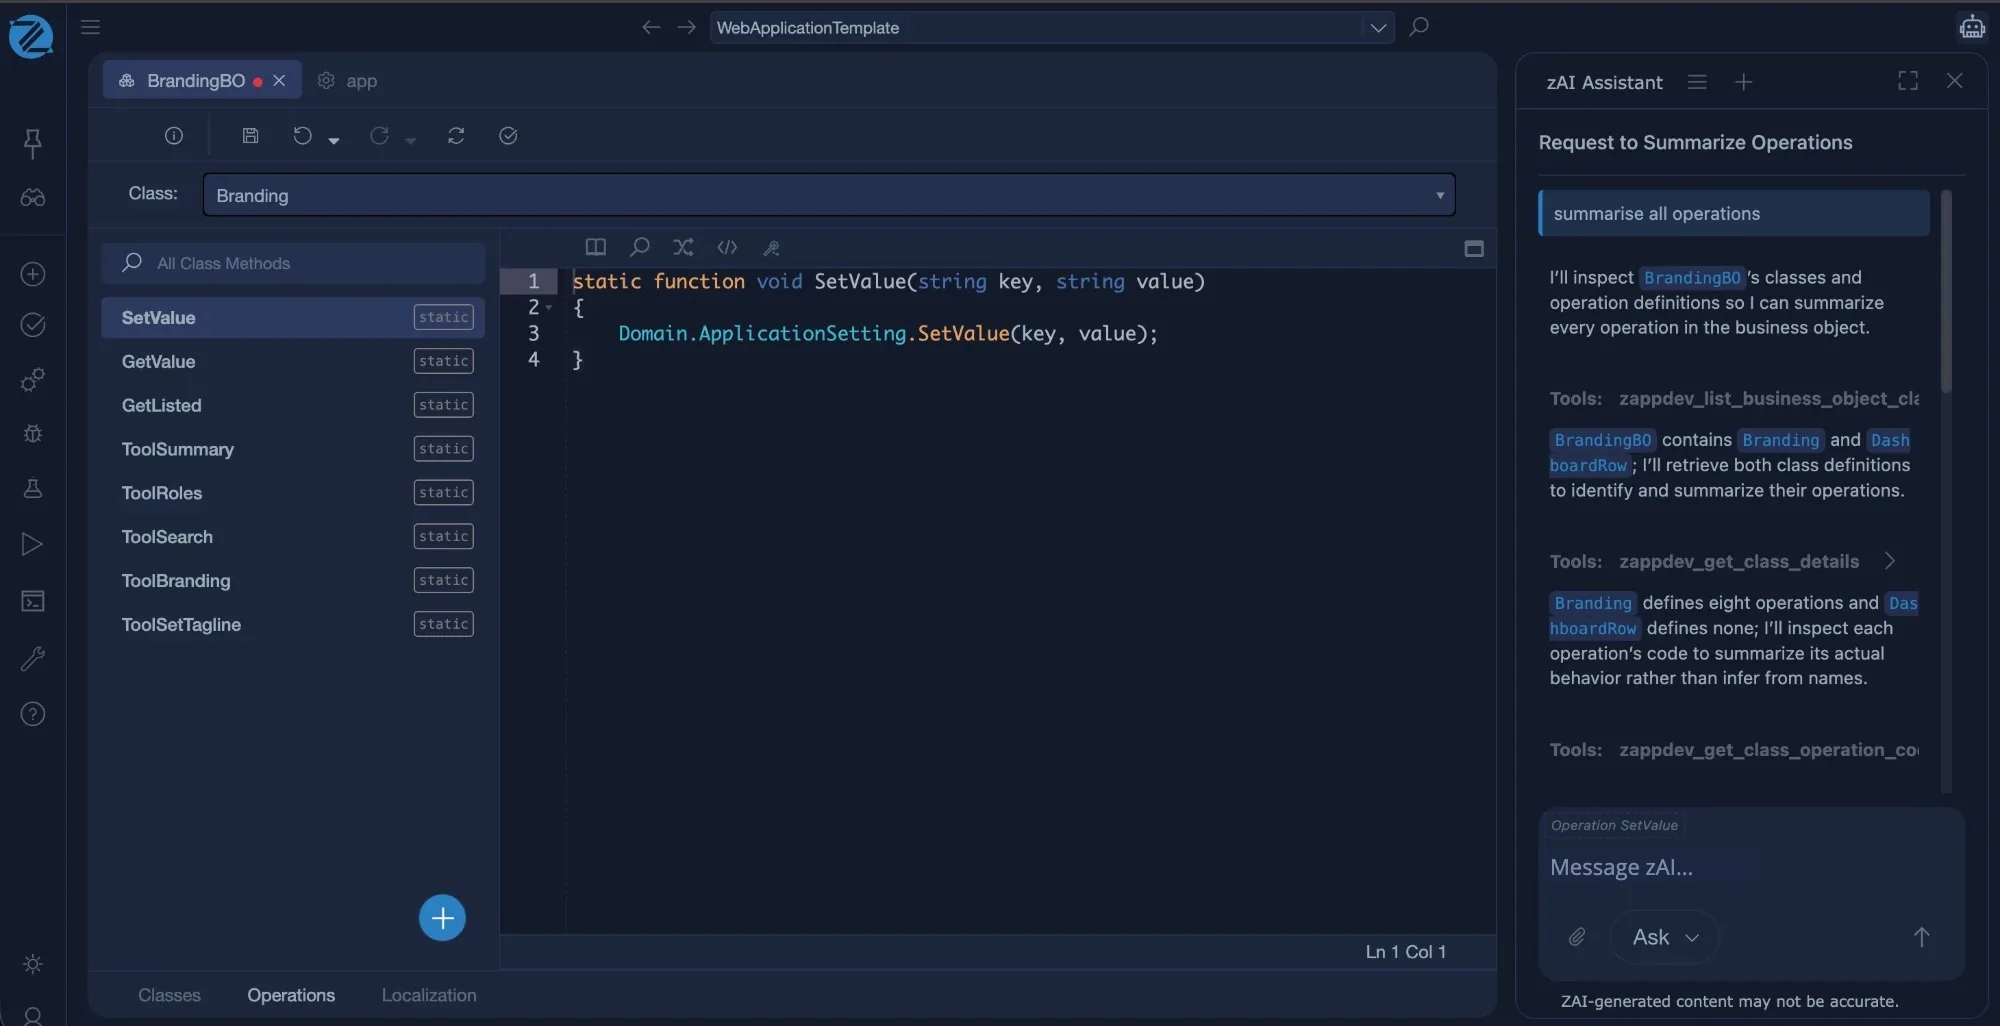
Task: Toggle the zAI robot assistant icon
Action: coord(1972,27)
